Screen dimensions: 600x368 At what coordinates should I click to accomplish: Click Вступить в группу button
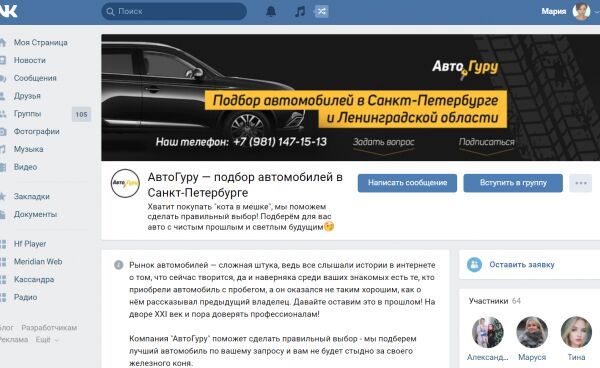tap(513, 183)
